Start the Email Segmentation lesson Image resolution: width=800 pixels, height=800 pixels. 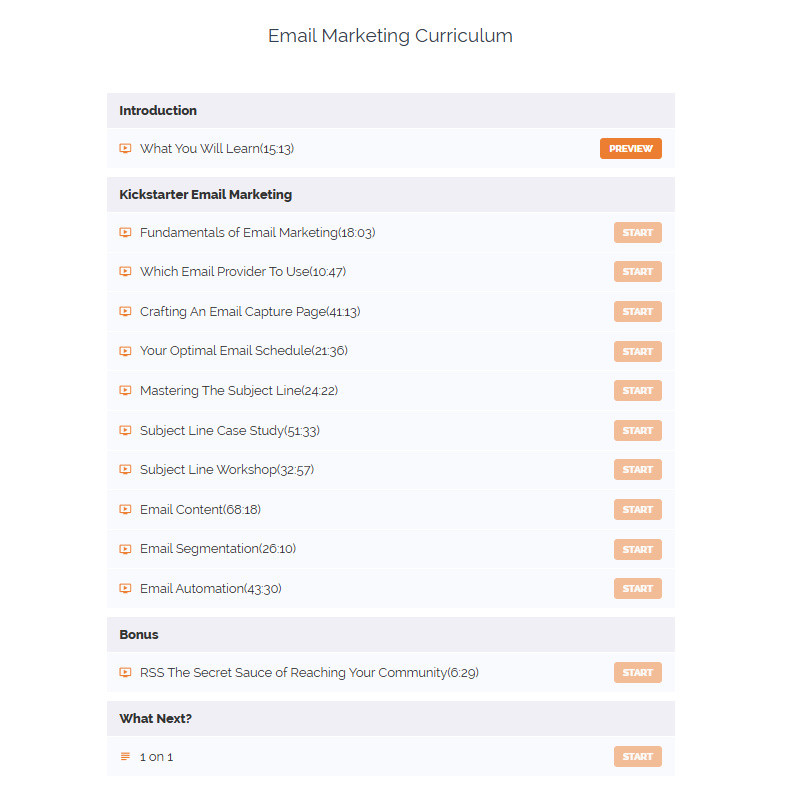637,549
